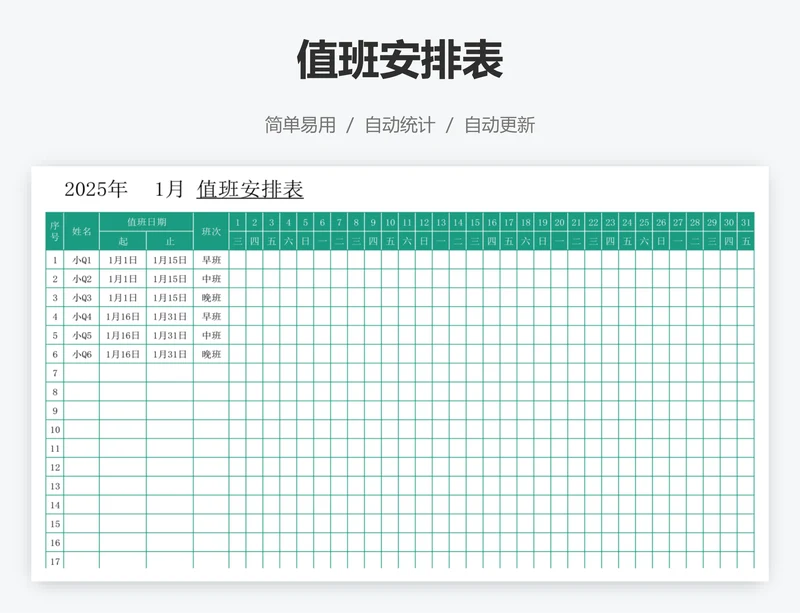Click the weekday cell 四 under day 23

tap(610, 241)
